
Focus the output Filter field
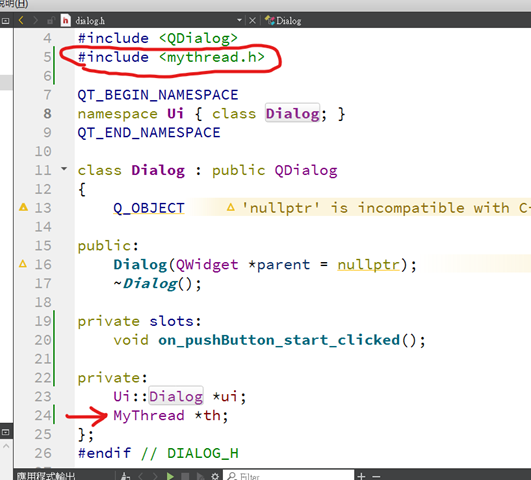(289, 476)
